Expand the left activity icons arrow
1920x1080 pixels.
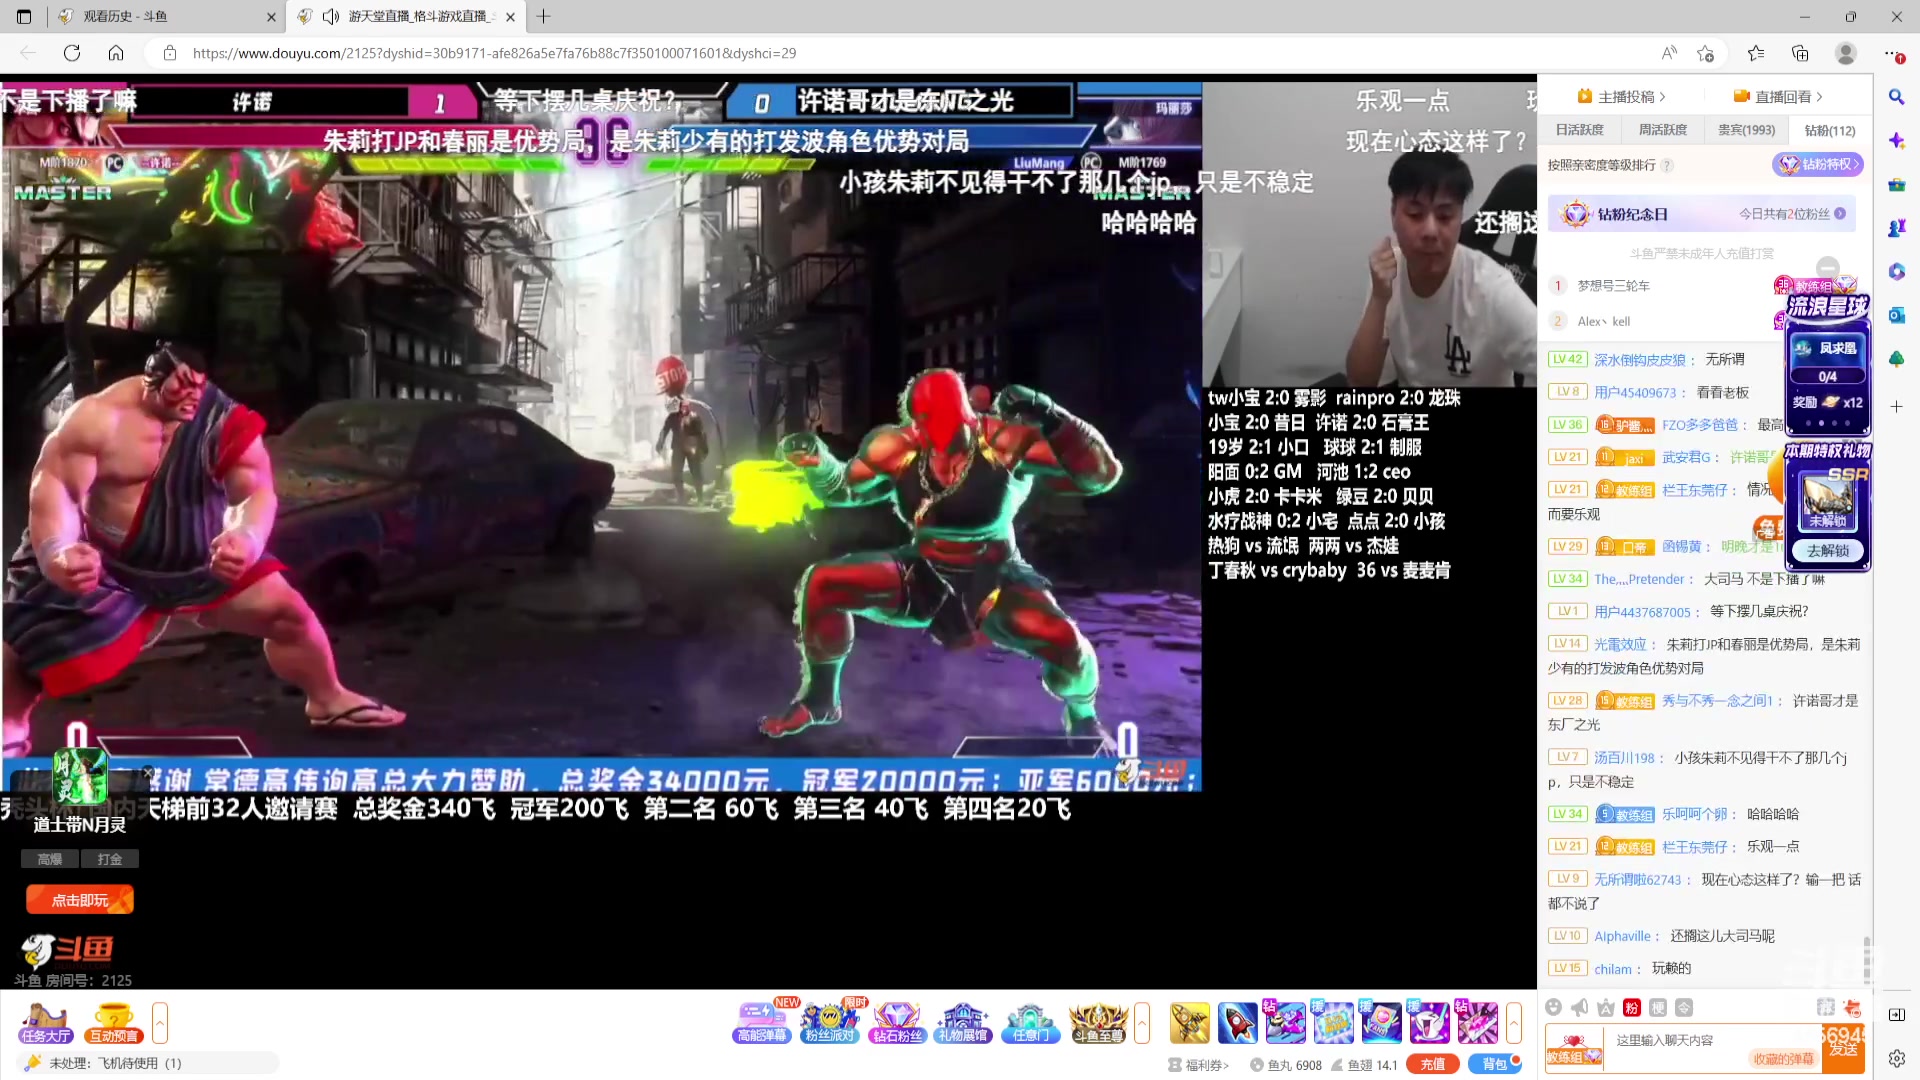160,1023
